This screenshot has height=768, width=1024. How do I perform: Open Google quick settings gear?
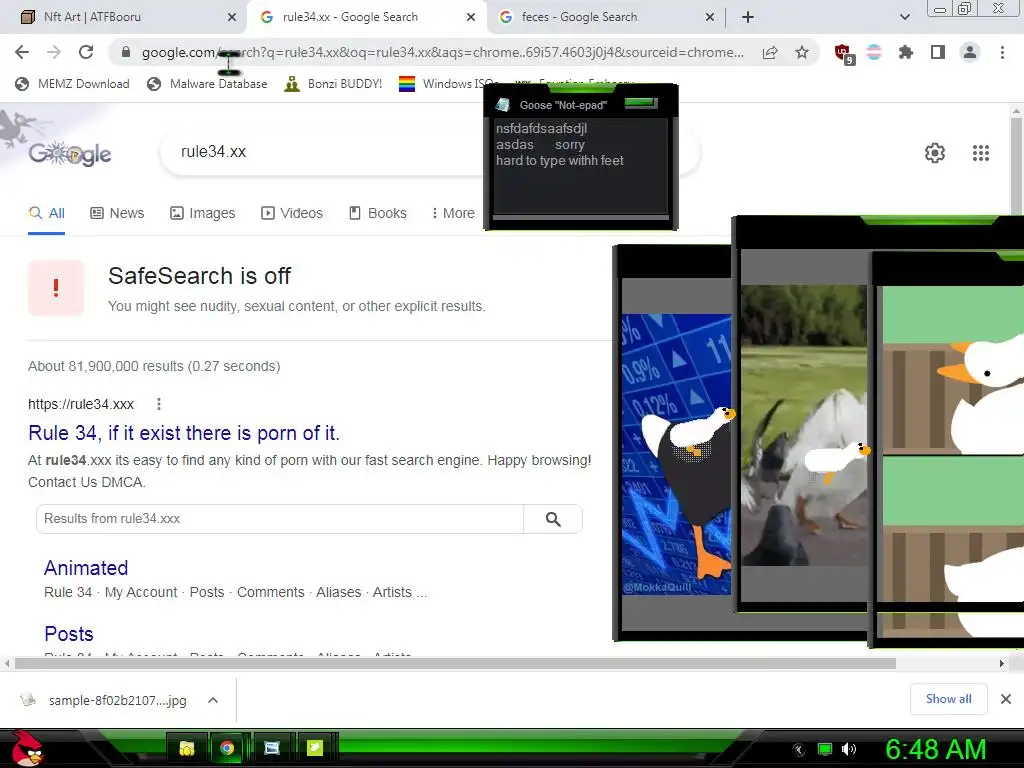pos(935,153)
